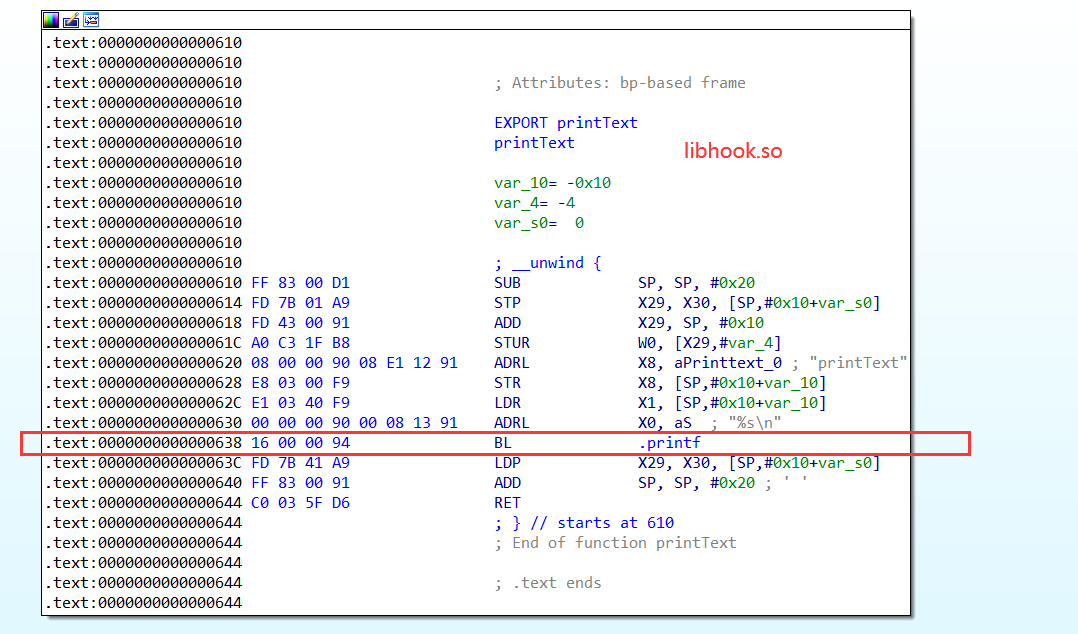The width and height of the screenshot is (1078, 634).
Task: Click the SUB SP, SP, #0x20 instruction
Action: (x=507, y=283)
